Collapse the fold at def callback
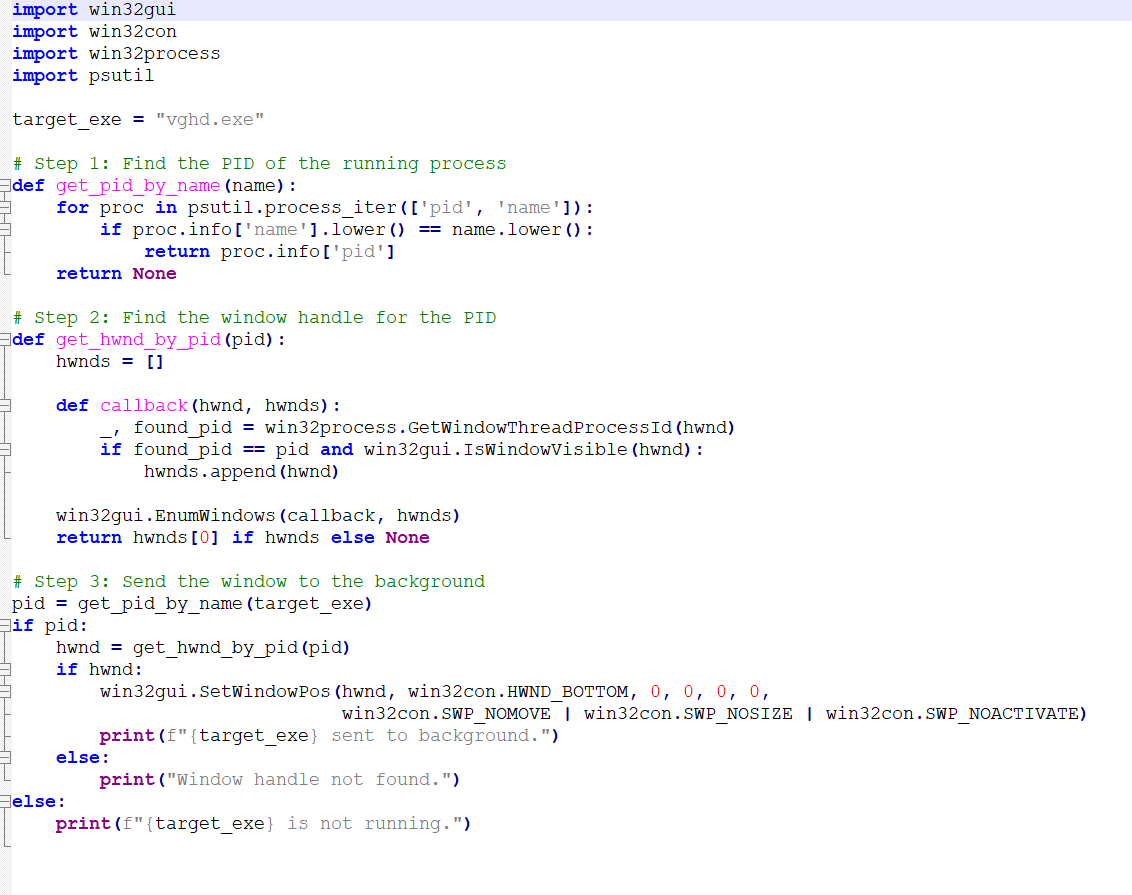The width and height of the screenshot is (1132, 895). [x=5, y=406]
